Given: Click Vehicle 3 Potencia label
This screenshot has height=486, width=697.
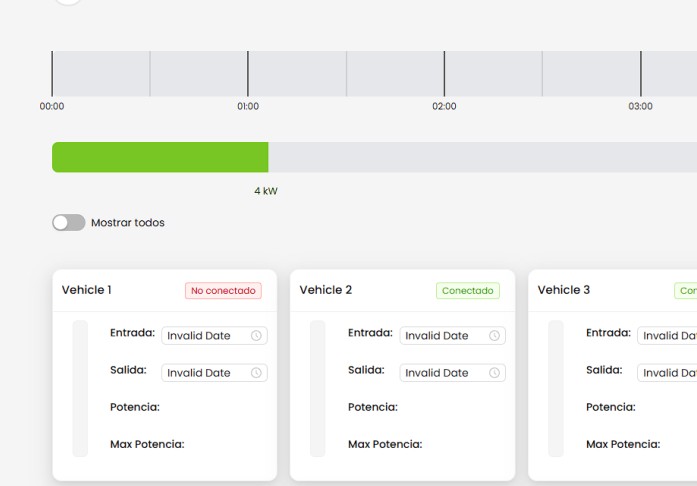Looking at the screenshot, I should [611, 407].
